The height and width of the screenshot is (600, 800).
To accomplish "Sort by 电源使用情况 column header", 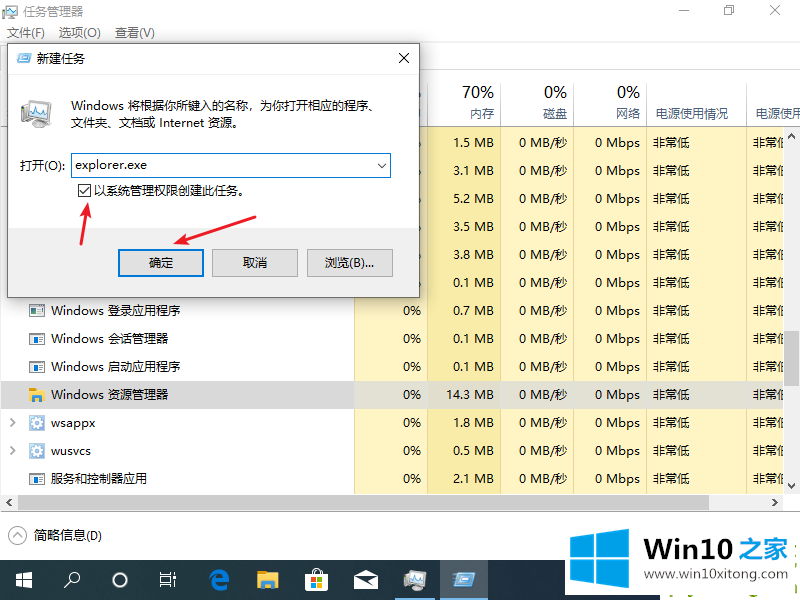I will (696, 104).
